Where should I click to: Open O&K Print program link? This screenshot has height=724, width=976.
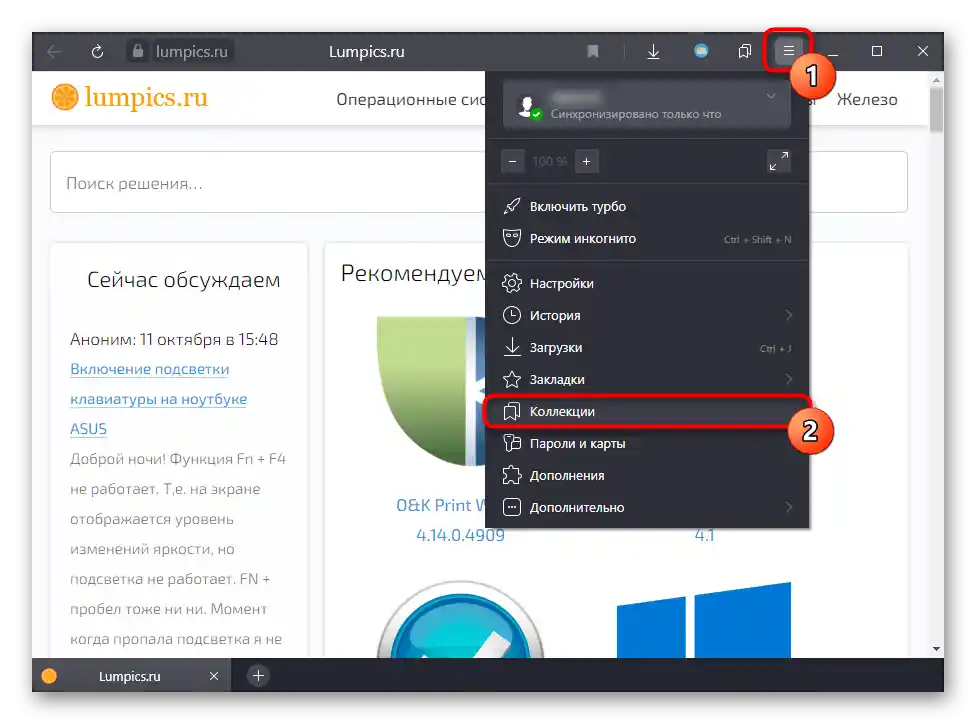441,505
